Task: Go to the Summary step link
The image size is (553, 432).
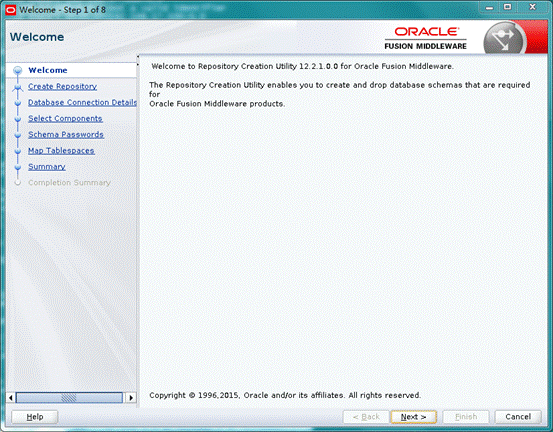Action: click(47, 166)
